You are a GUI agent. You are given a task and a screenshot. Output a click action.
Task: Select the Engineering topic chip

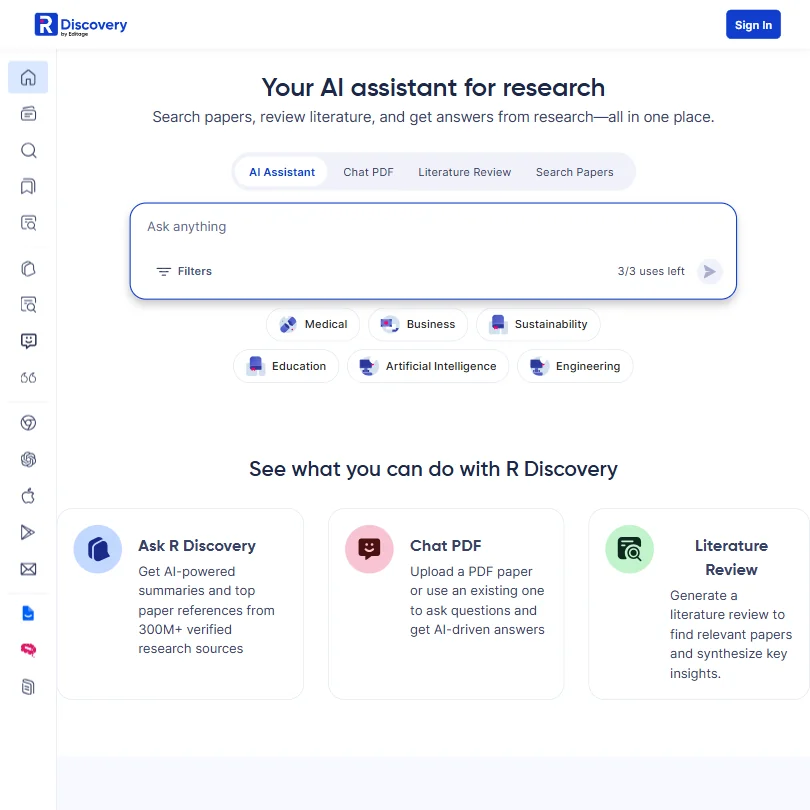[x=575, y=366]
